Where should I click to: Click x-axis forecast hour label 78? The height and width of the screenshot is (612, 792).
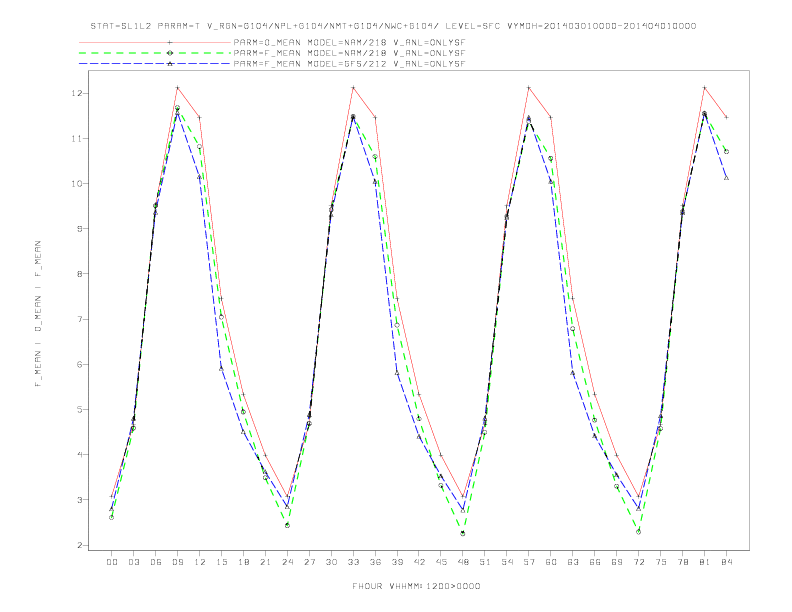[x=683, y=562]
